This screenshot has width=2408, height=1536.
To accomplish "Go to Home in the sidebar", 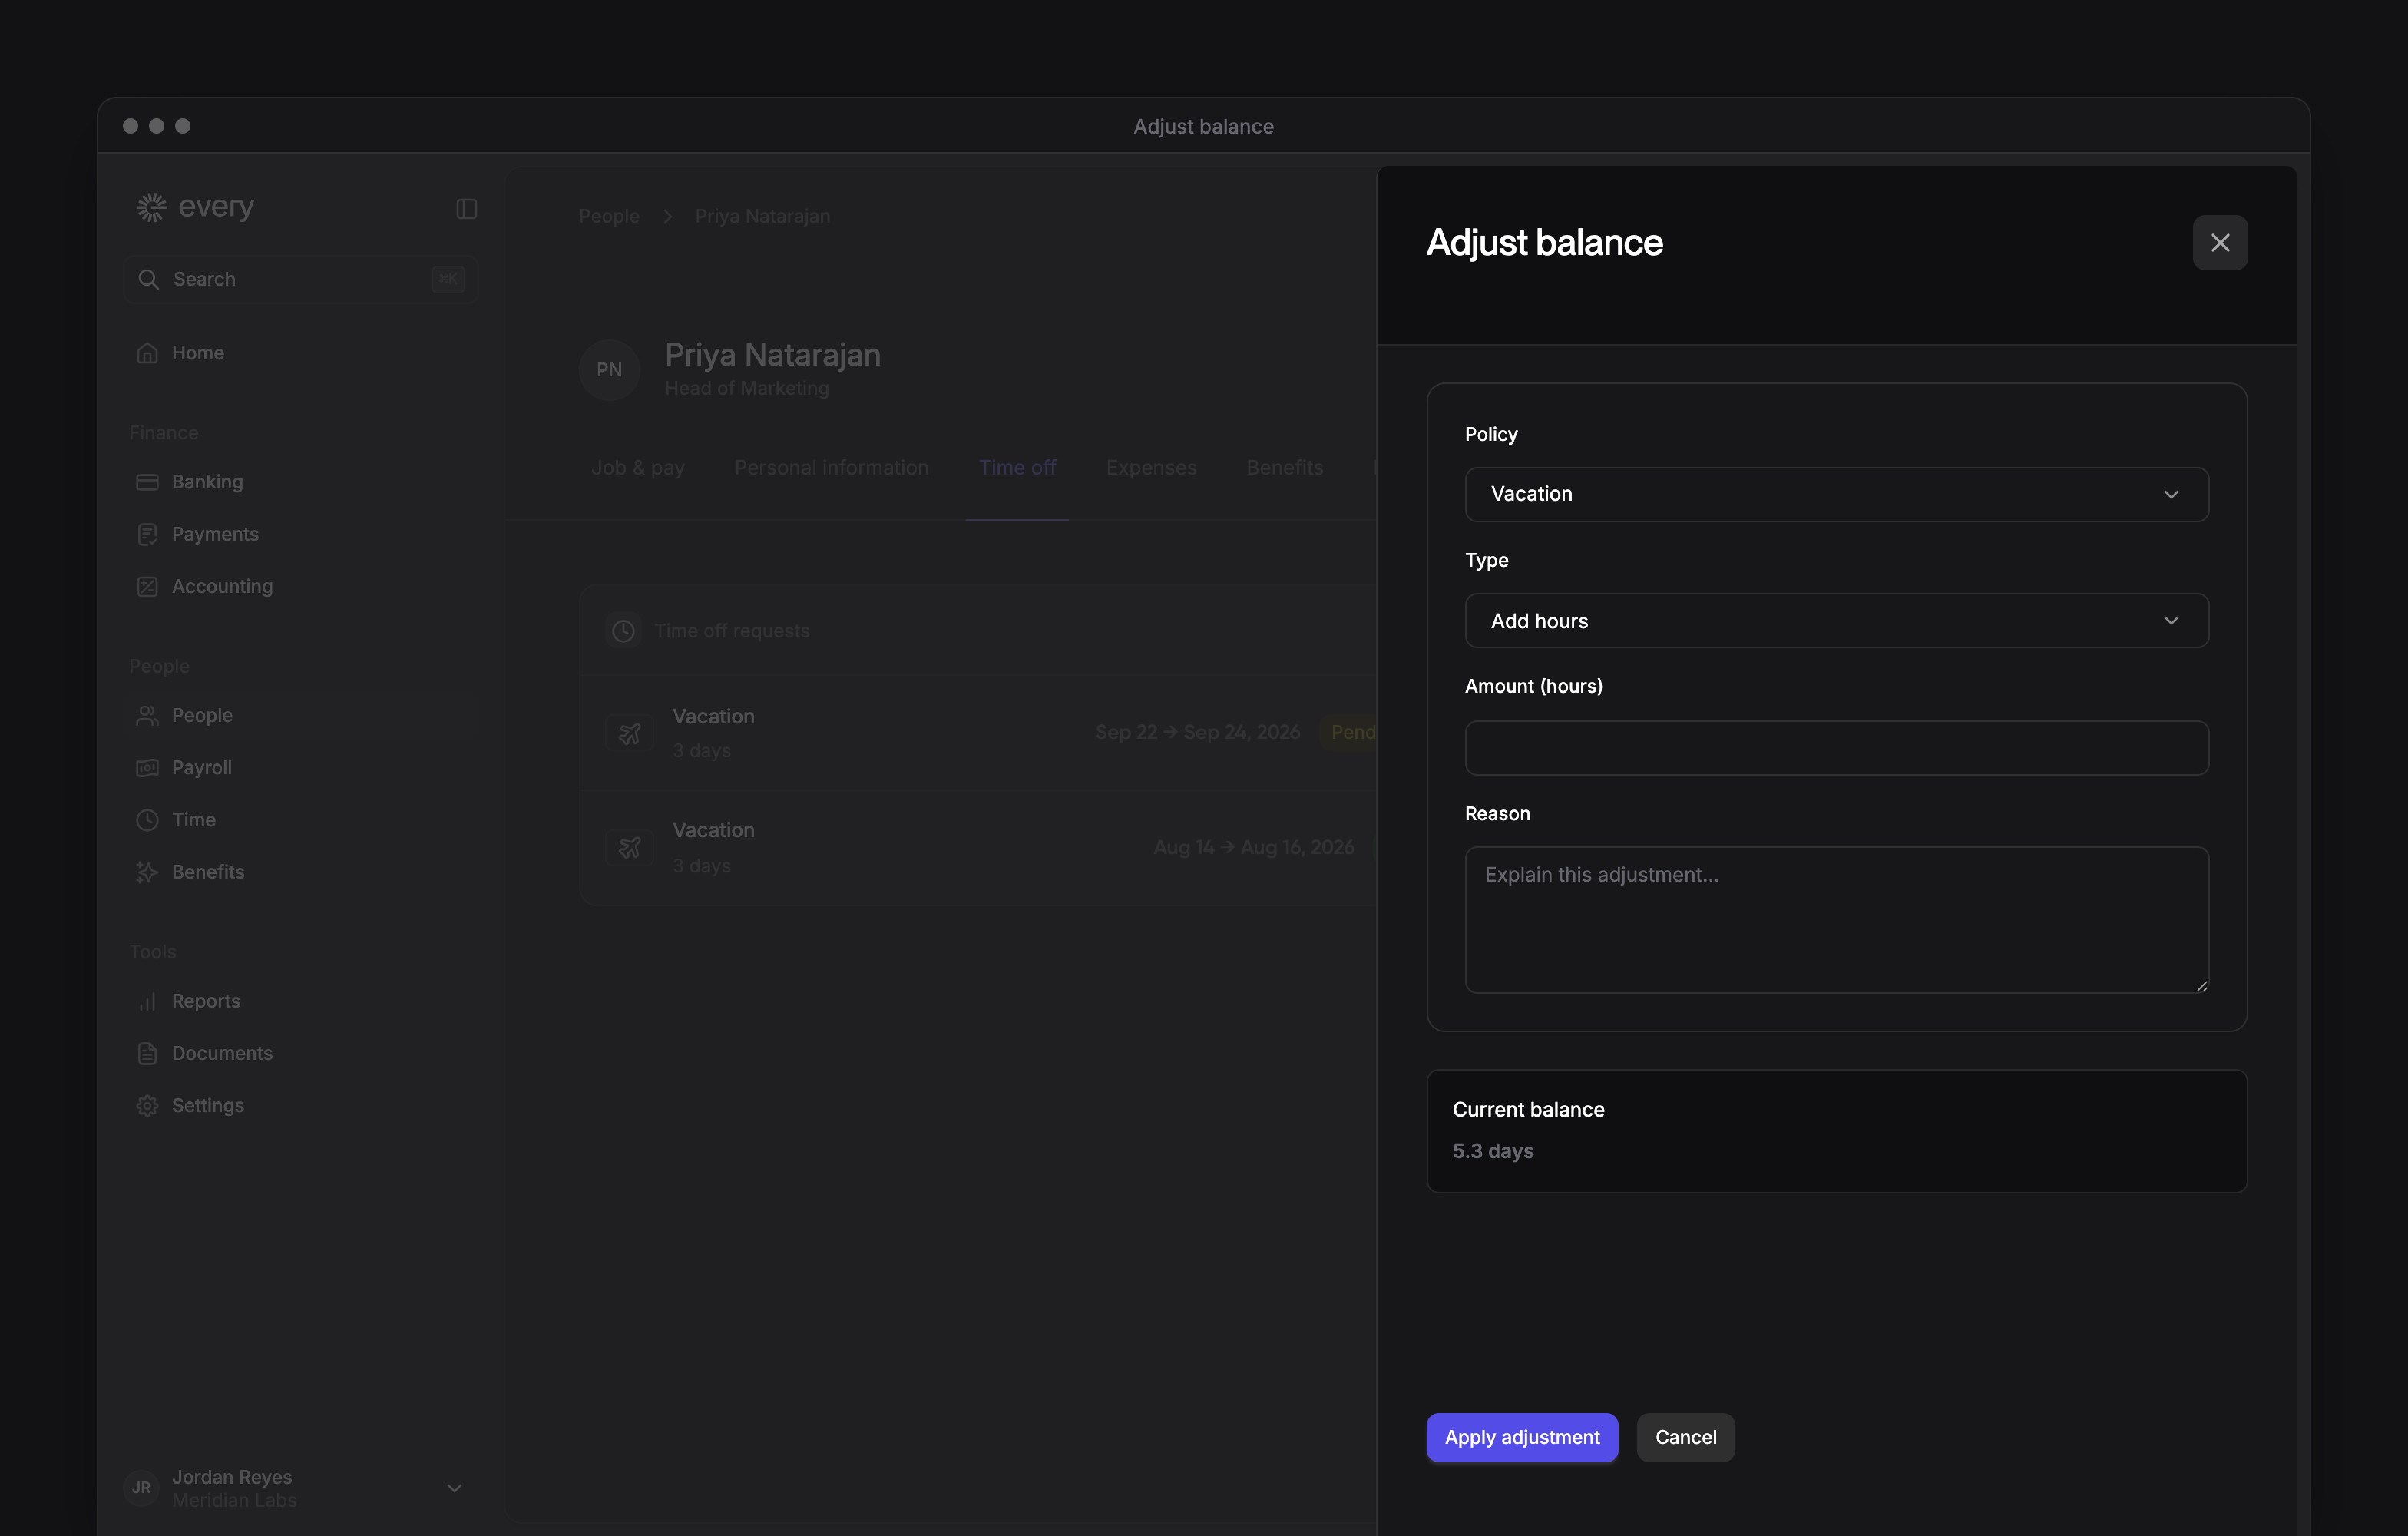I will pos(300,353).
